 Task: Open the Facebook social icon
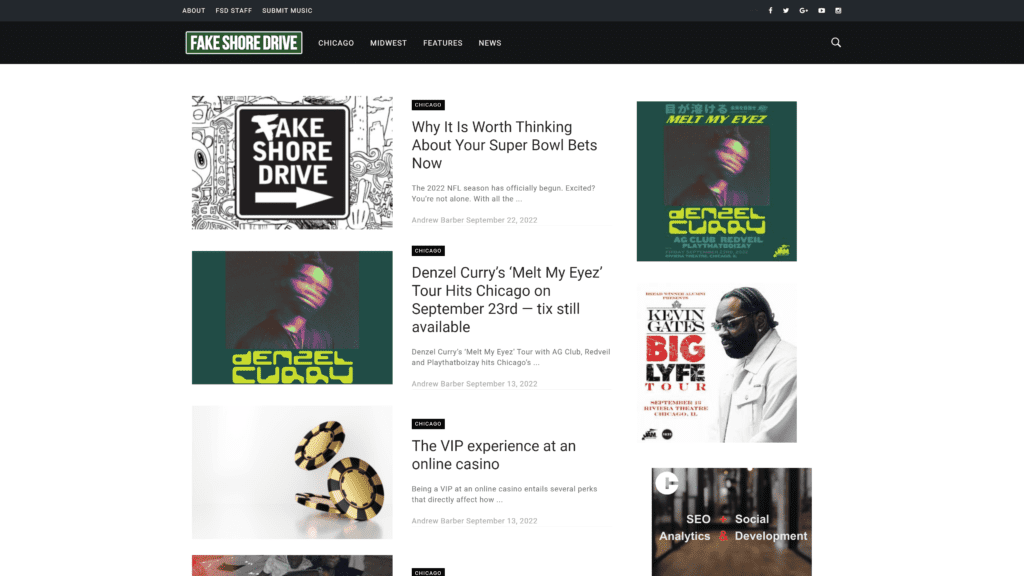770,10
